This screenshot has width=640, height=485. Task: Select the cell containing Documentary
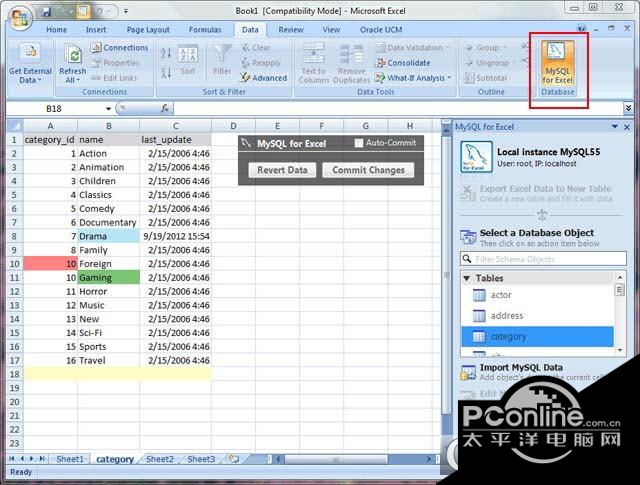tap(109, 222)
